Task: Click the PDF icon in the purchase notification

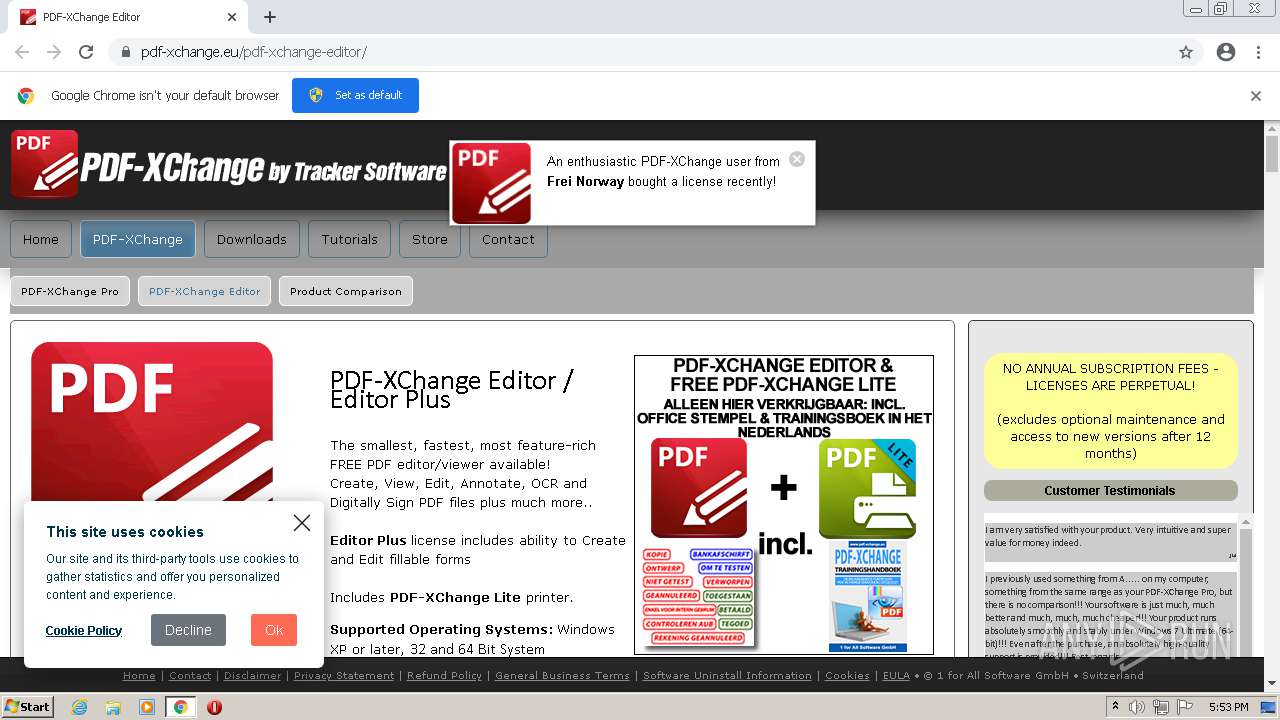Action: [491, 183]
